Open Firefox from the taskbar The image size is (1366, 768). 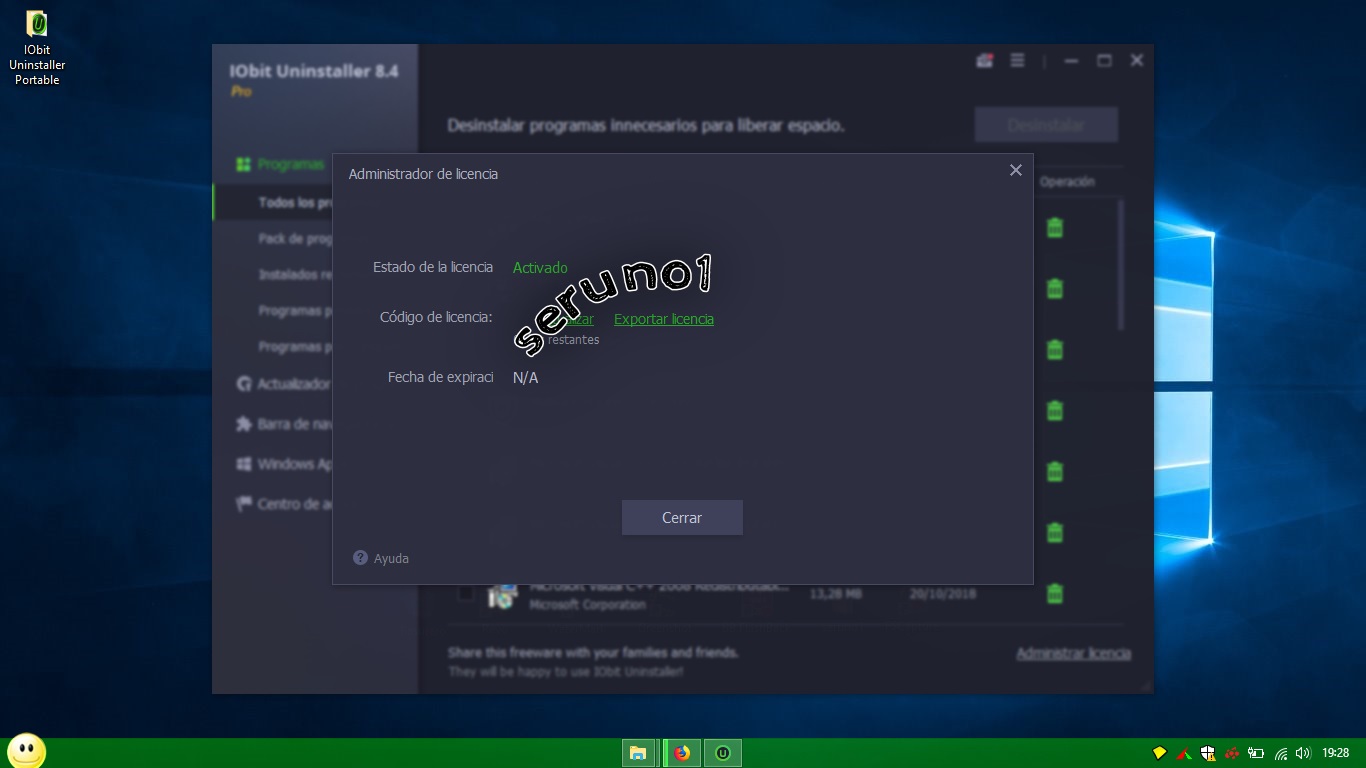(681, 752)
